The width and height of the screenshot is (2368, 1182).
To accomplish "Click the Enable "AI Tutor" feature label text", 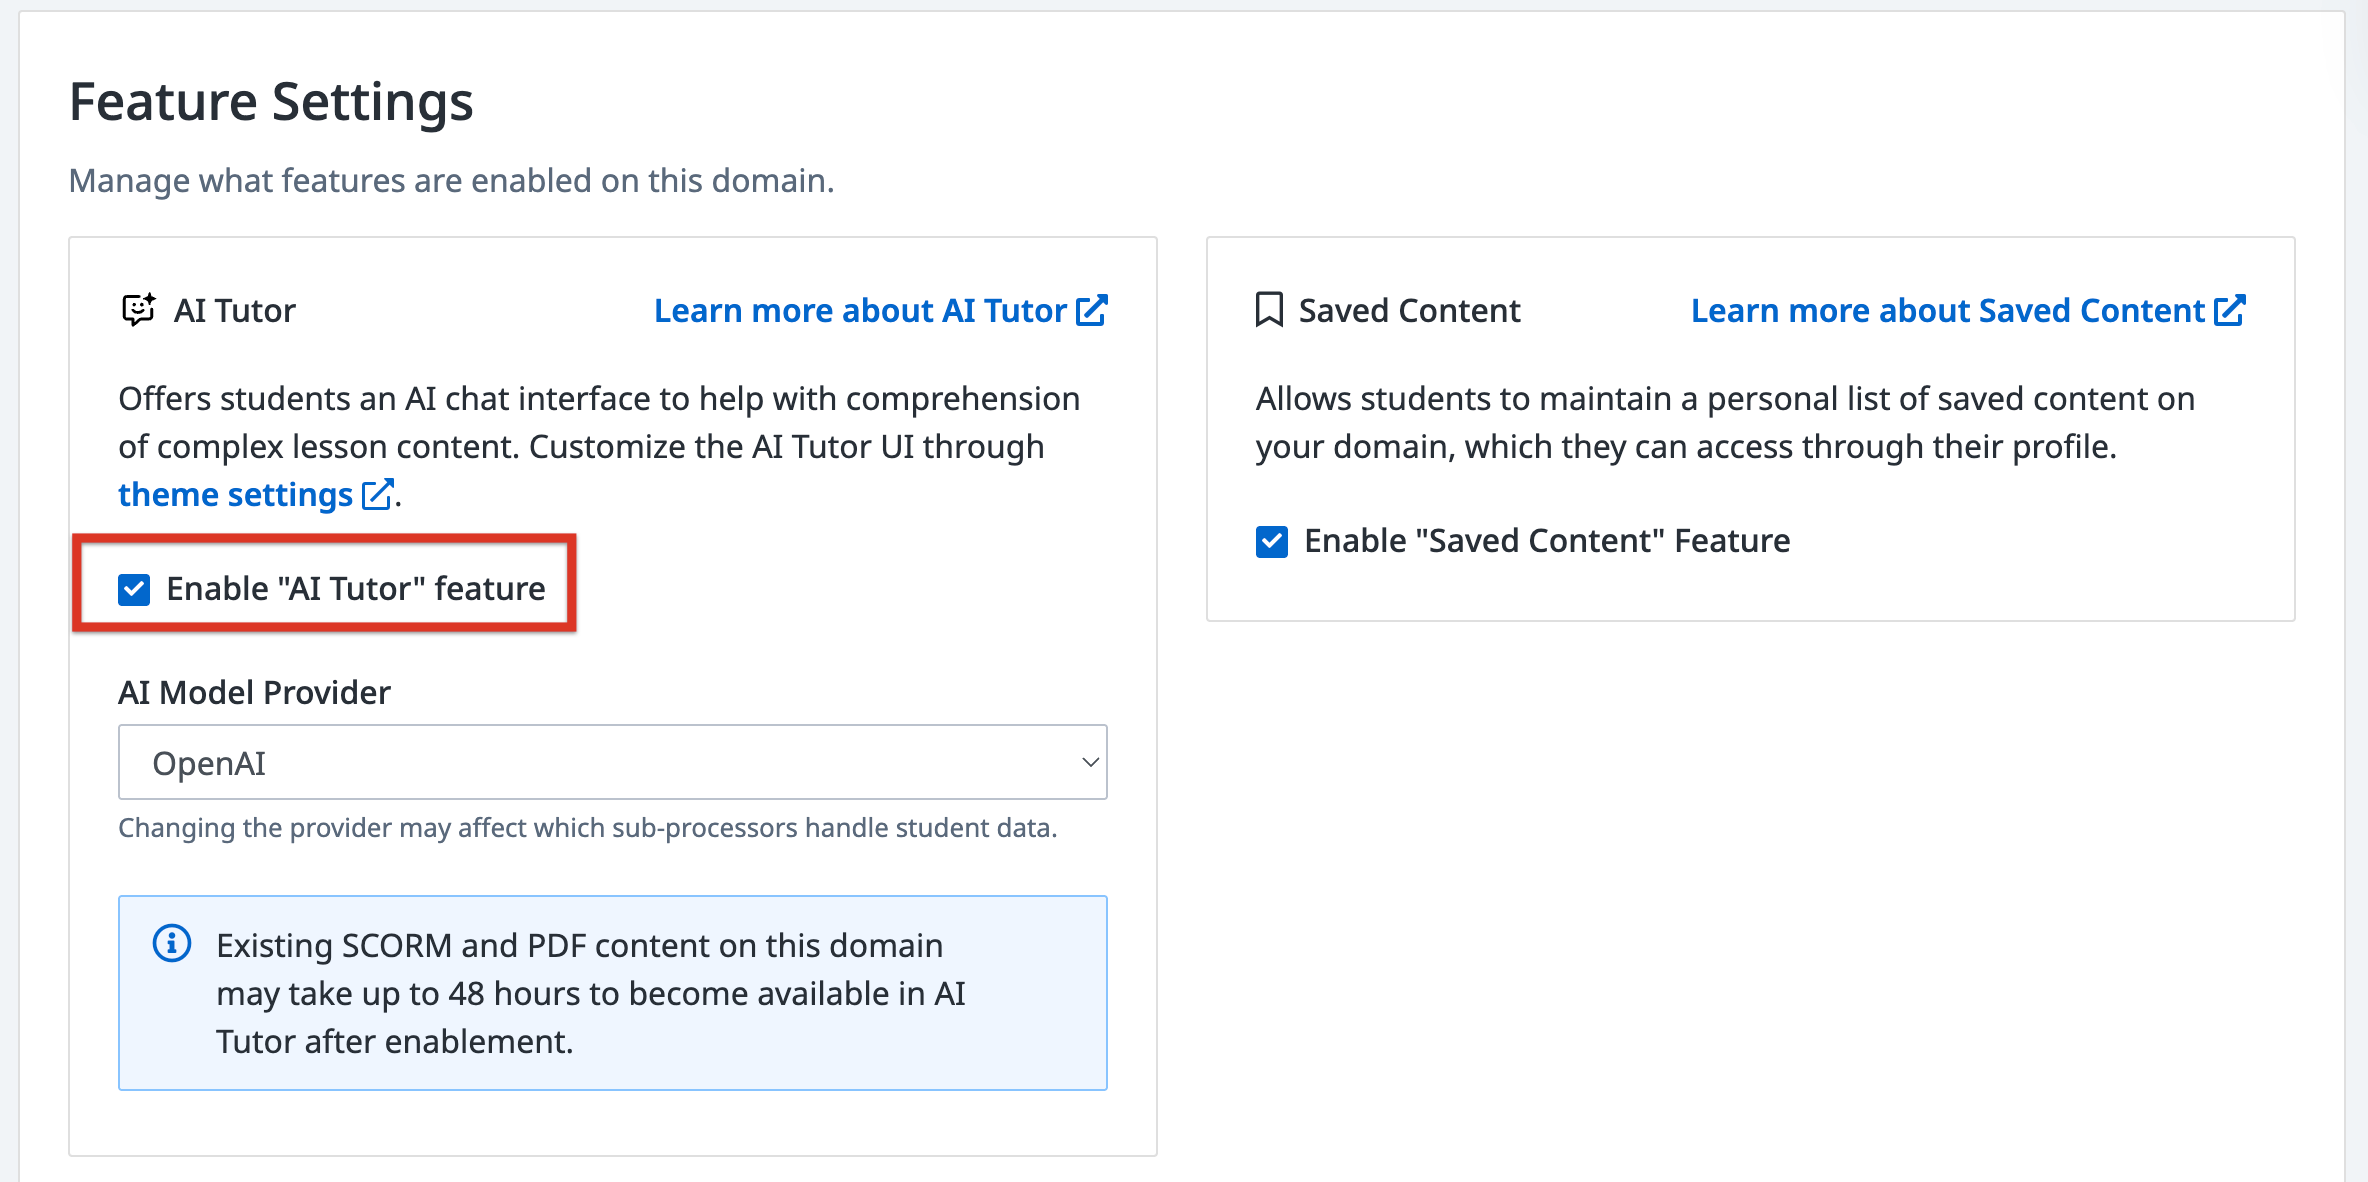I will click(x=356, y=589).
